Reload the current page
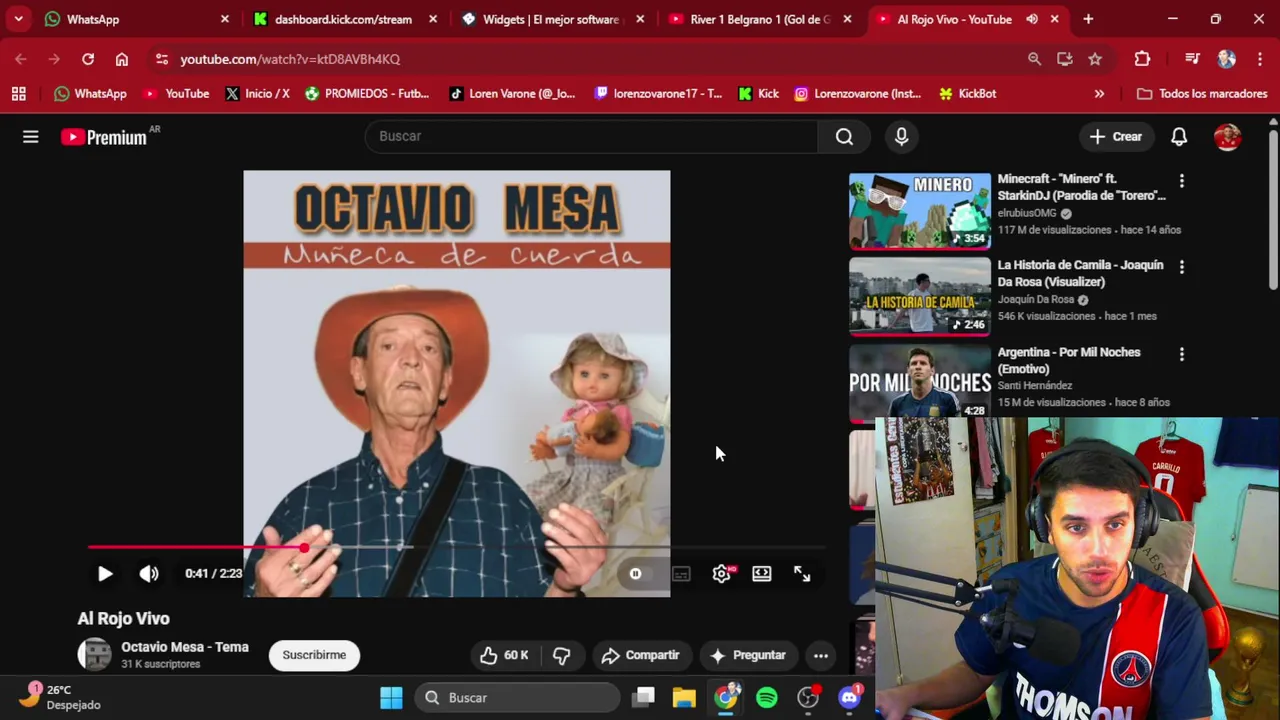This screenshot has width=1280, height=720. point(88,59)
